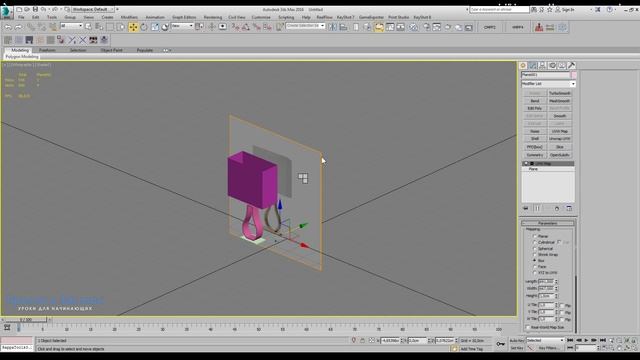Open the Modifier List dropdown
The image size is (640, 360).
pyautogui.click(x=548, y=84)
